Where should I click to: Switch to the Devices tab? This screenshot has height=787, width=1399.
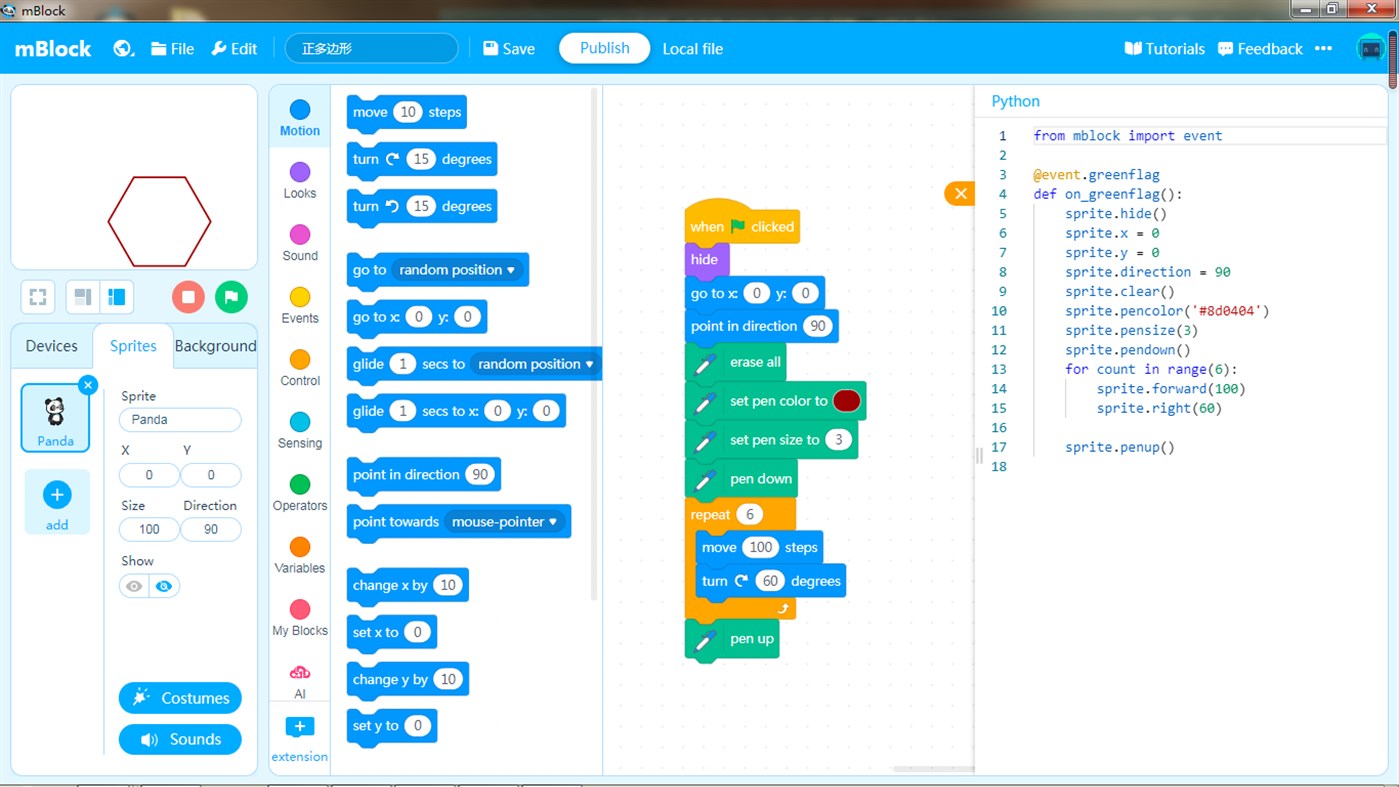(x=51, y=346)
